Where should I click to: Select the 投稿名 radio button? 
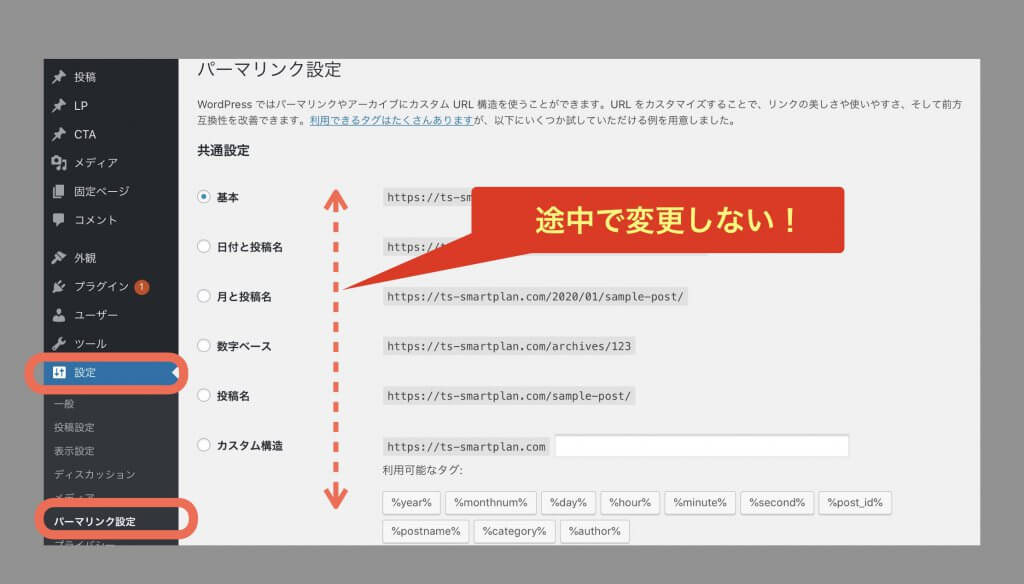tap(204, 395)
